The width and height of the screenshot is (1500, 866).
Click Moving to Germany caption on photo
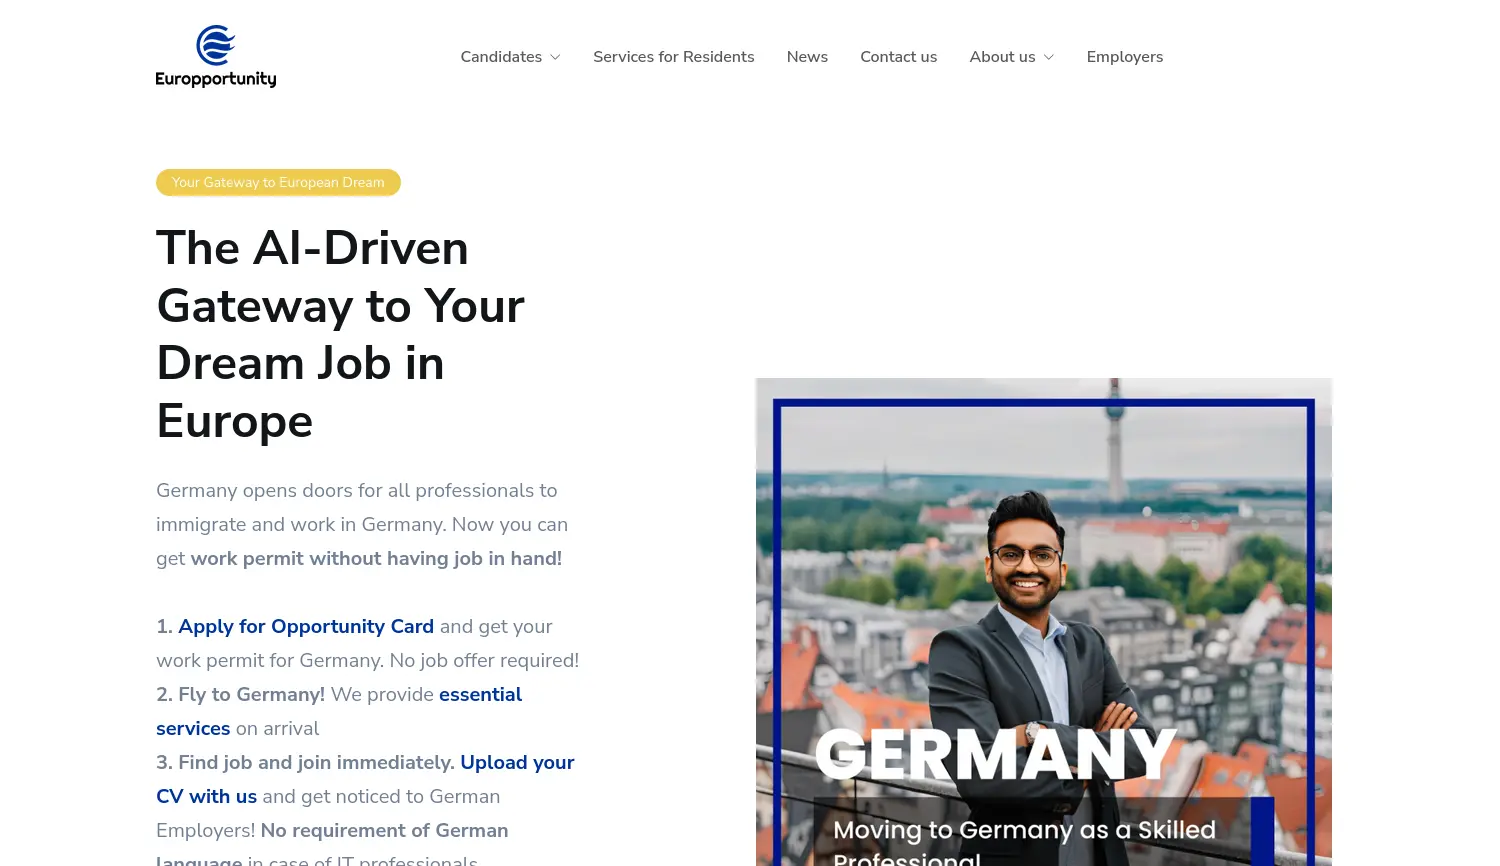[1023, 830]
